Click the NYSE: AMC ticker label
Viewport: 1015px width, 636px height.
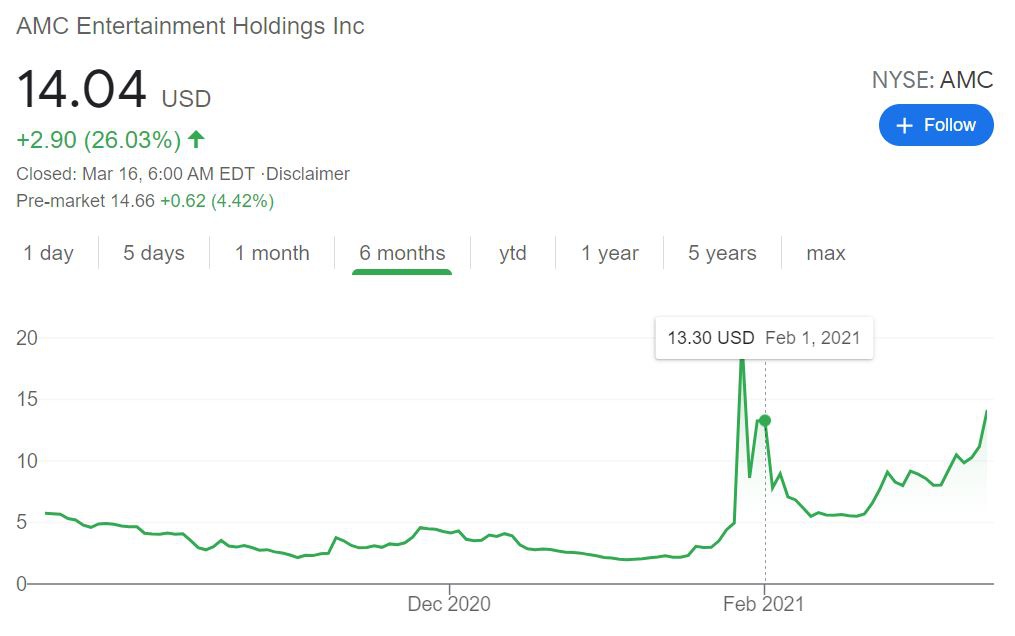click(932, 80)
